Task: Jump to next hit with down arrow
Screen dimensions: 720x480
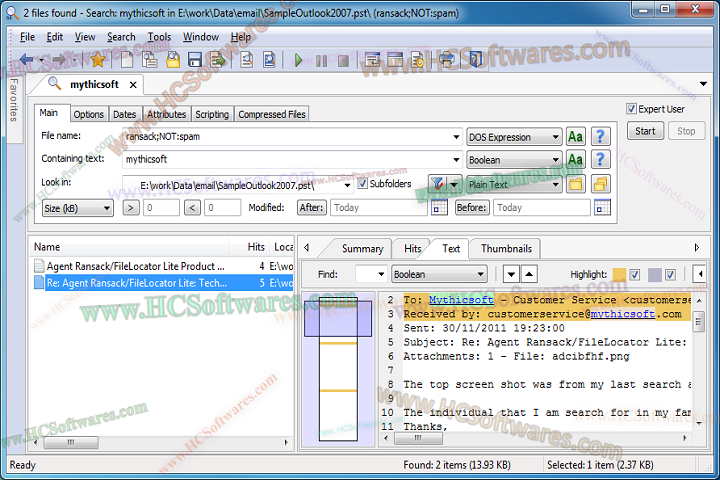Action: pos(511,275)
